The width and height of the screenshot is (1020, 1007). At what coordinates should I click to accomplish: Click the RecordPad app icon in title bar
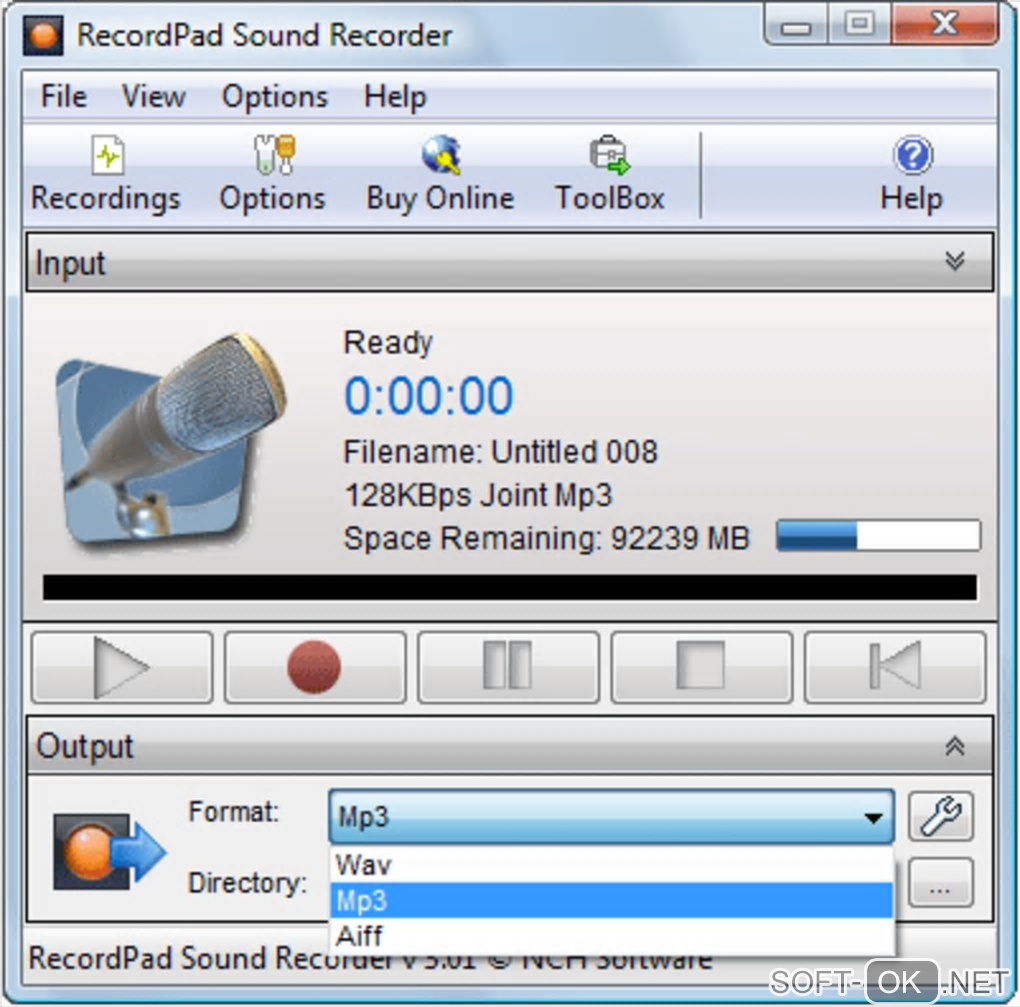coord(43,35)
